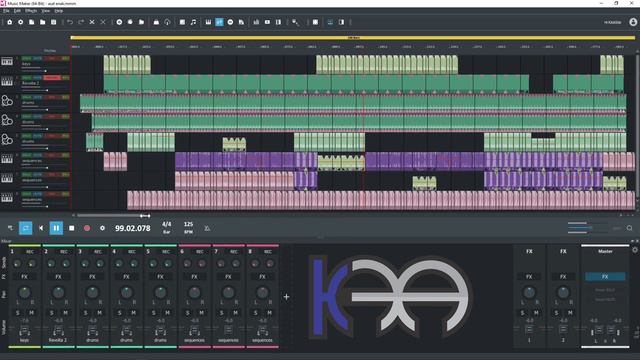Open the Store shopping bag icon
The image size is (640, 360).
[156, 22]
